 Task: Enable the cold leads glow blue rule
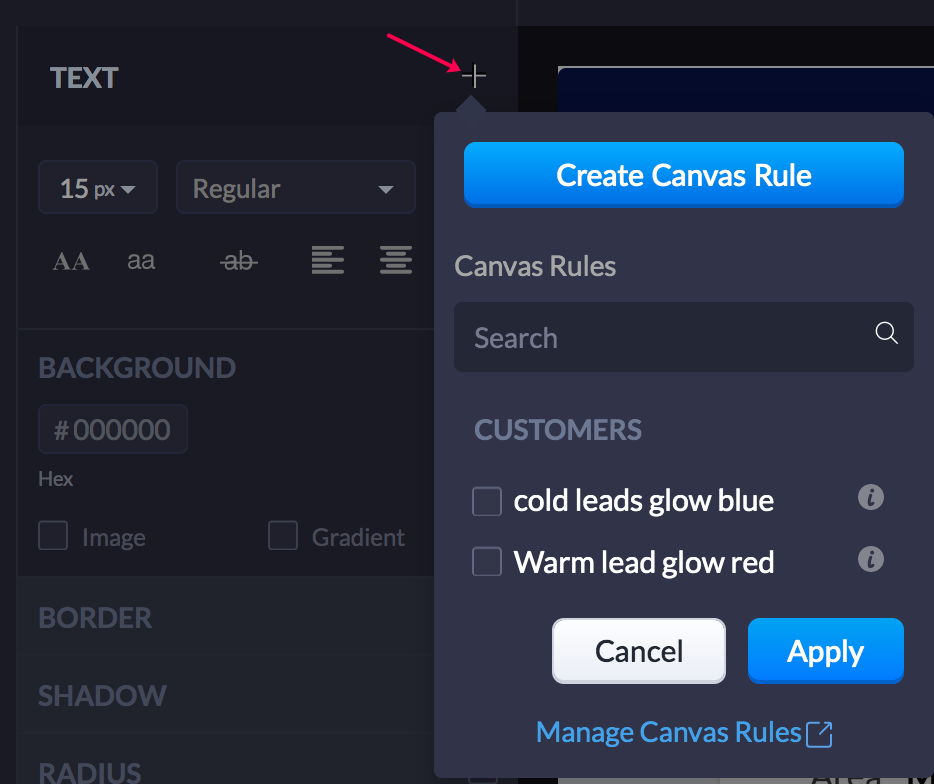[486, 501]
